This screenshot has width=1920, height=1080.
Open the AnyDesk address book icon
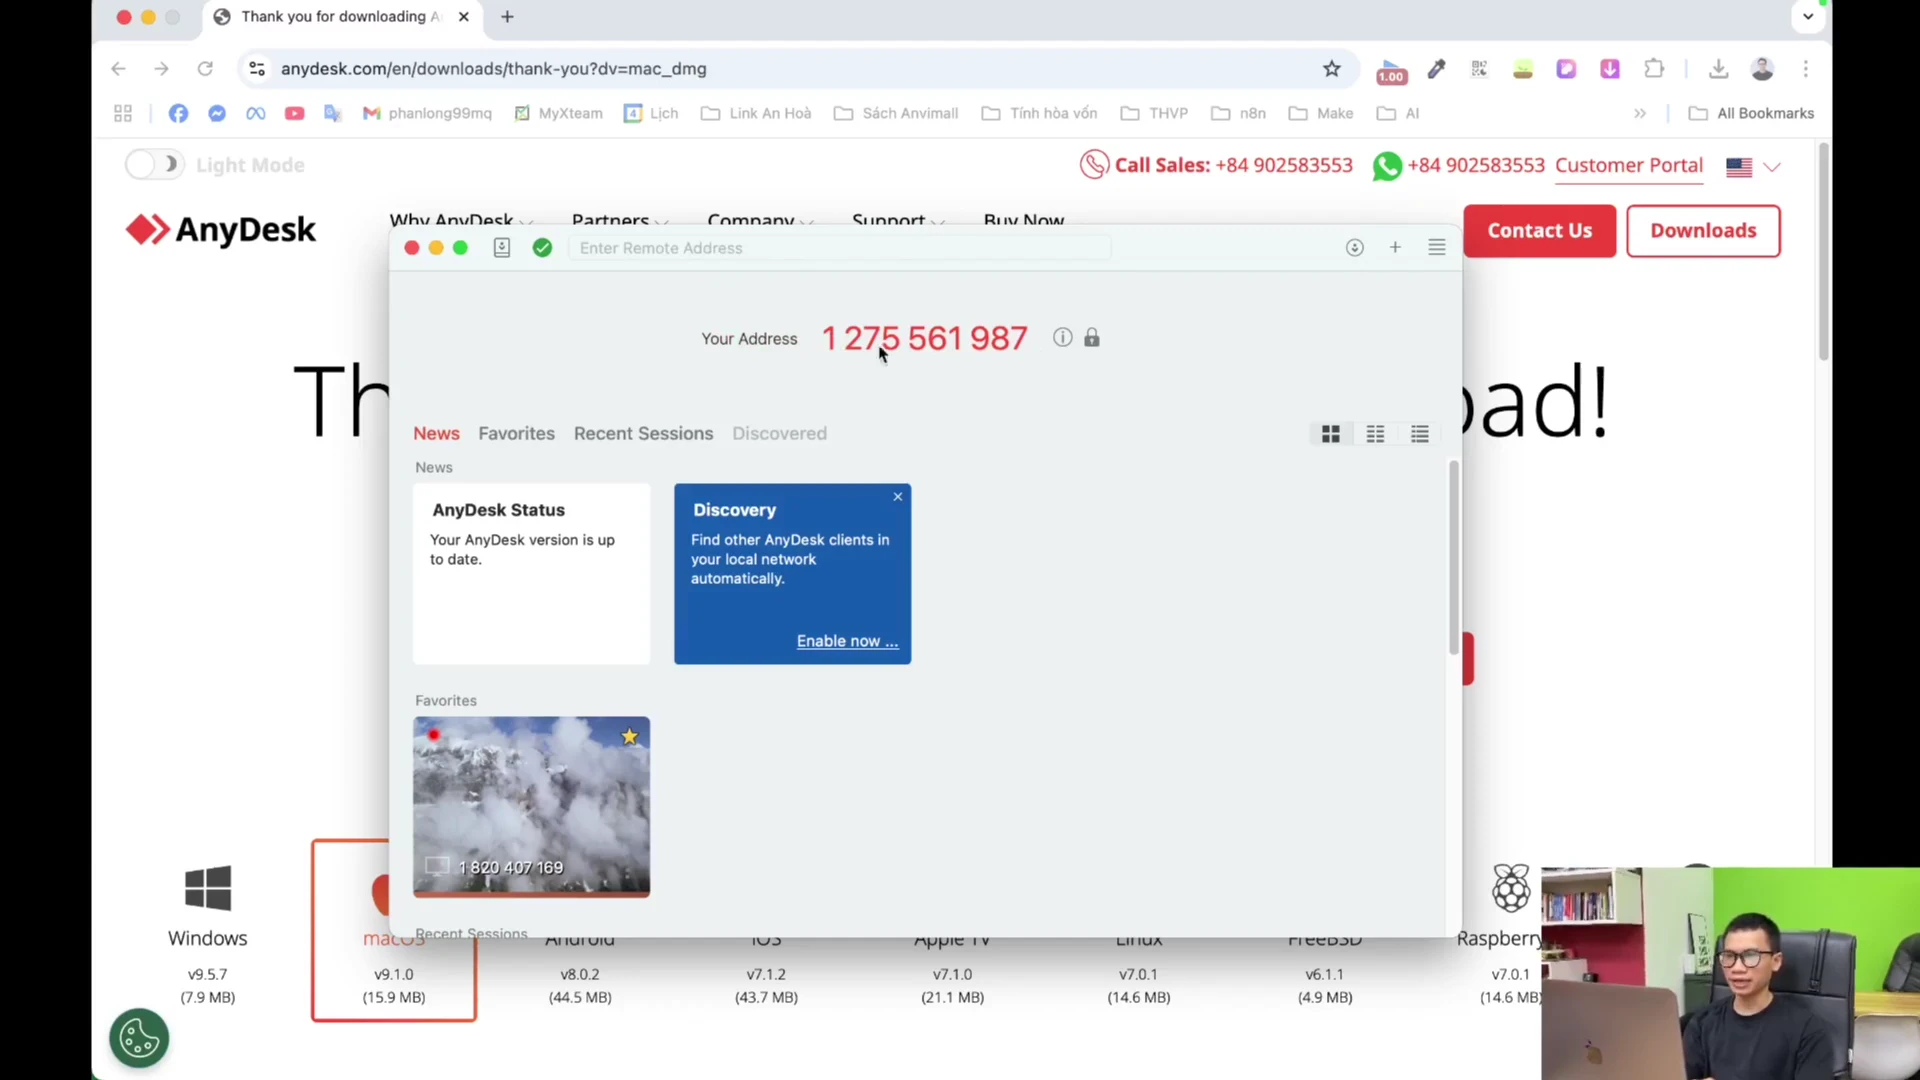(x=502, y=247)
